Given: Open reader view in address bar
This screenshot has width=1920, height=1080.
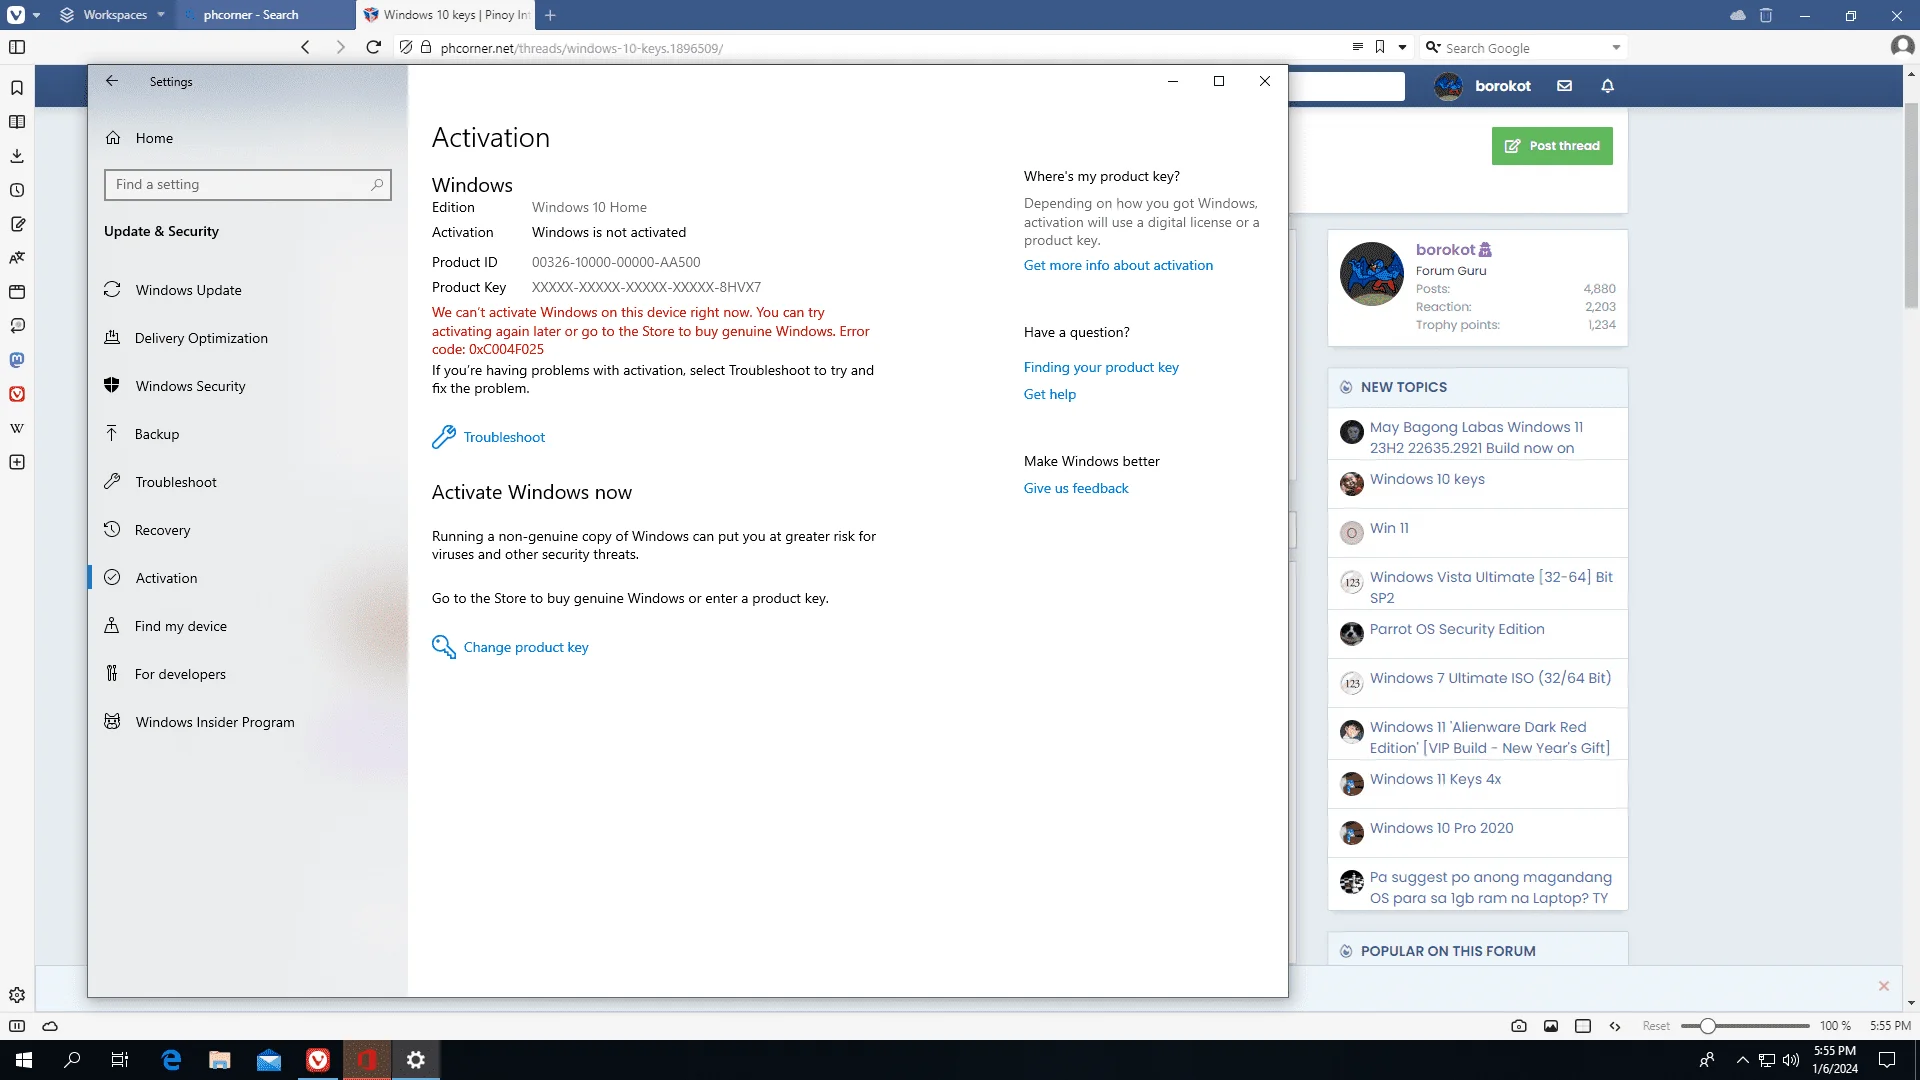Looking at the screenshot, I should click(1357, 47).
